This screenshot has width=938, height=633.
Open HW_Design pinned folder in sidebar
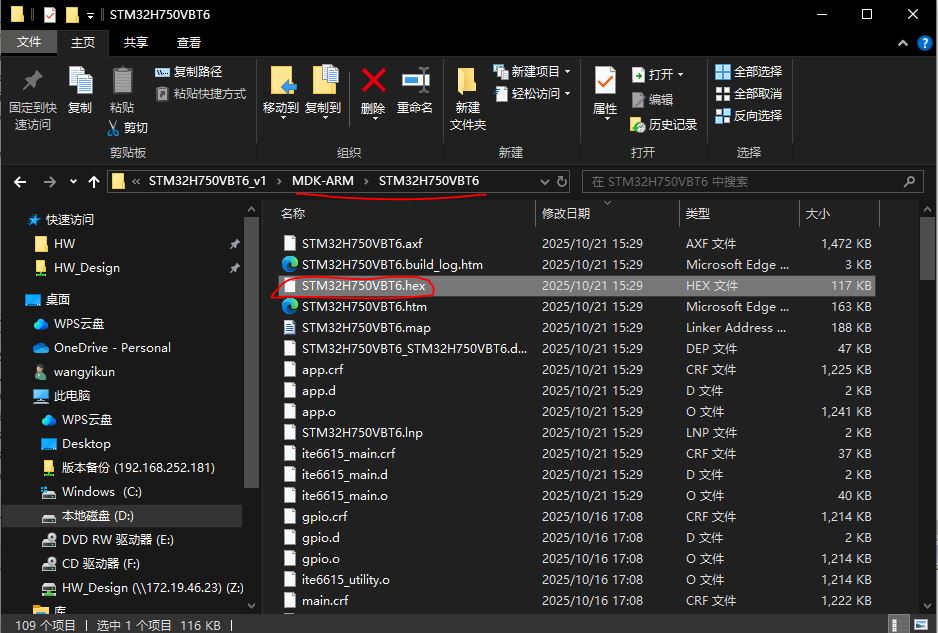87,268
